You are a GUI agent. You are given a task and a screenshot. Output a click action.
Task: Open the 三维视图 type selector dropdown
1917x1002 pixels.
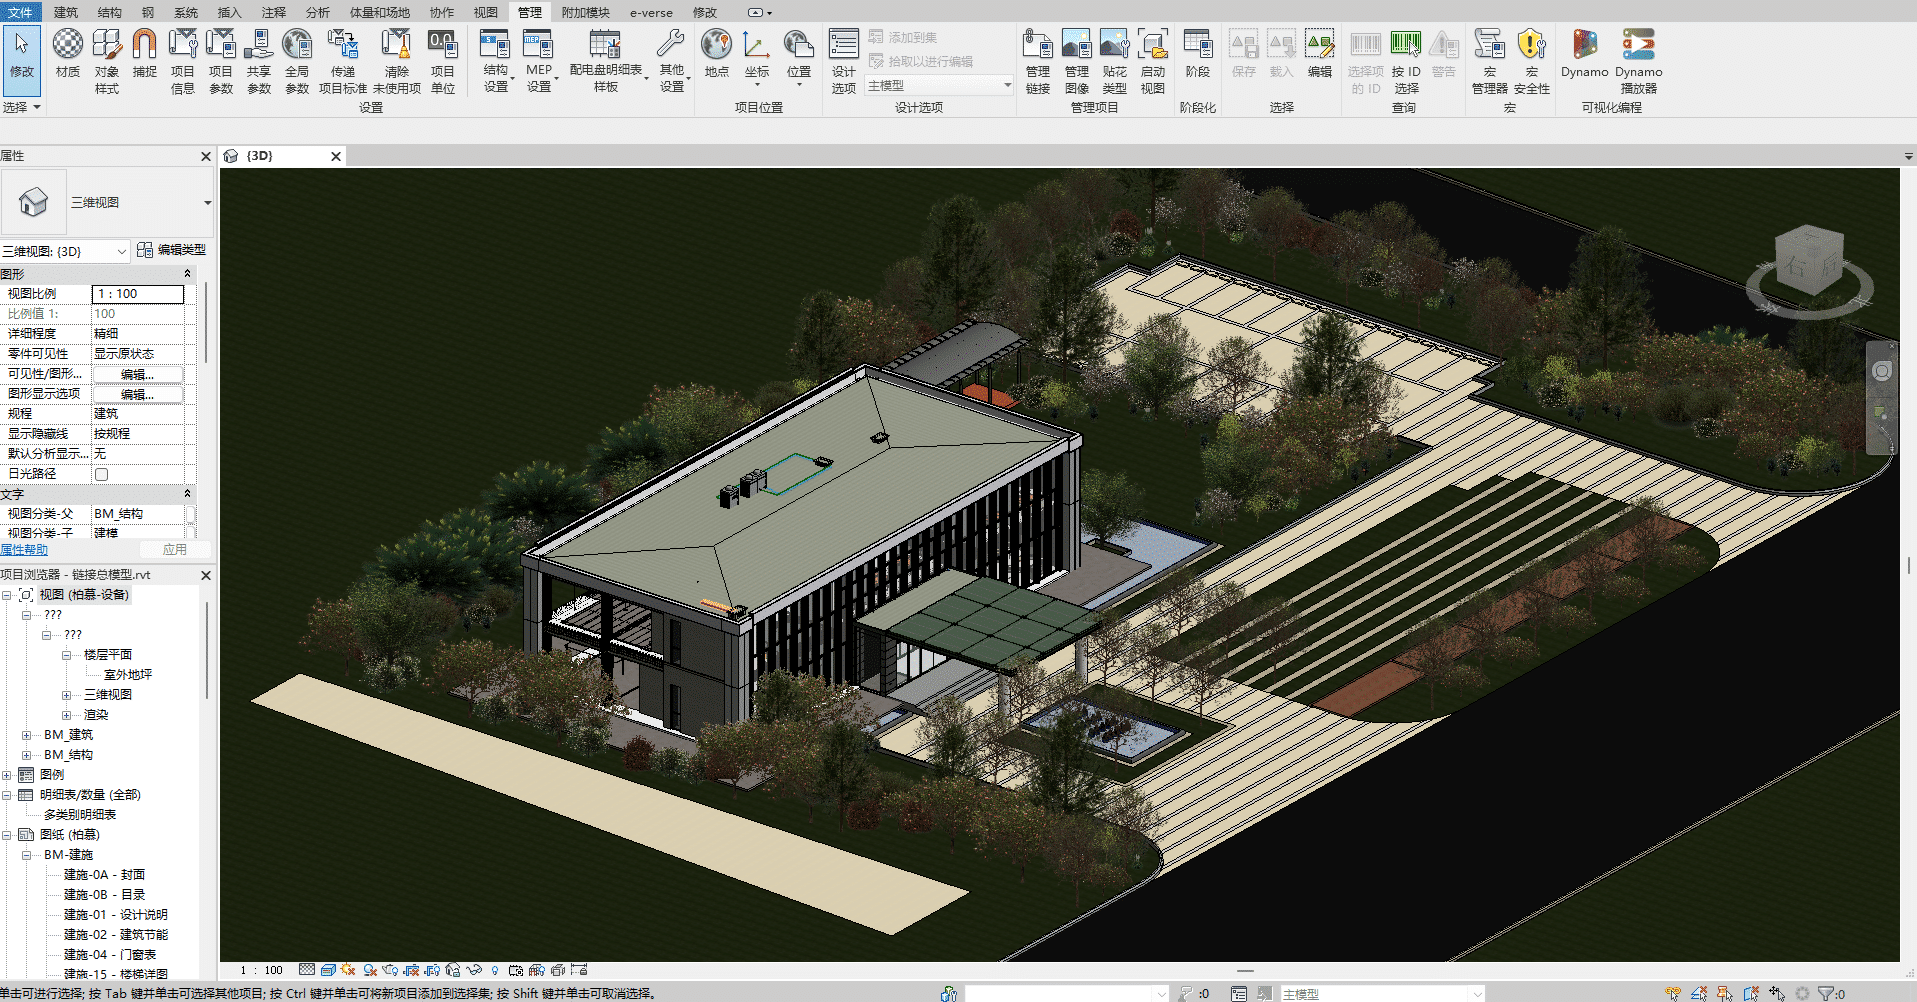pos(207,202)
